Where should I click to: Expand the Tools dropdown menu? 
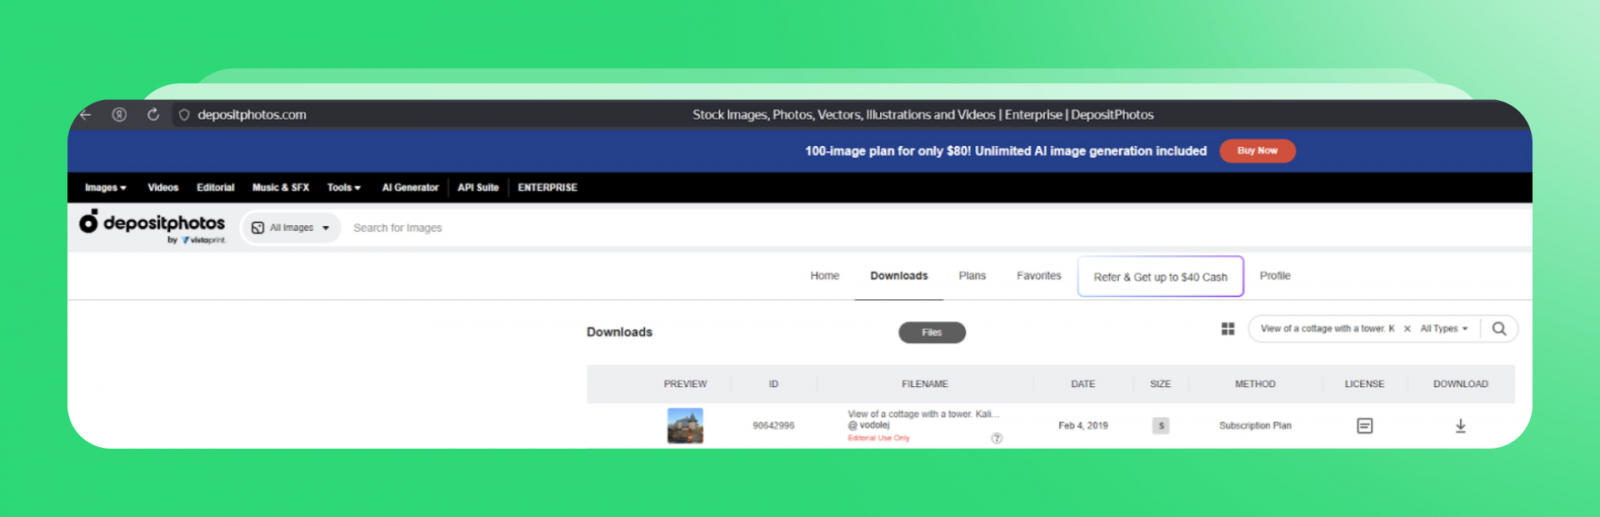[x=344, y=188]
